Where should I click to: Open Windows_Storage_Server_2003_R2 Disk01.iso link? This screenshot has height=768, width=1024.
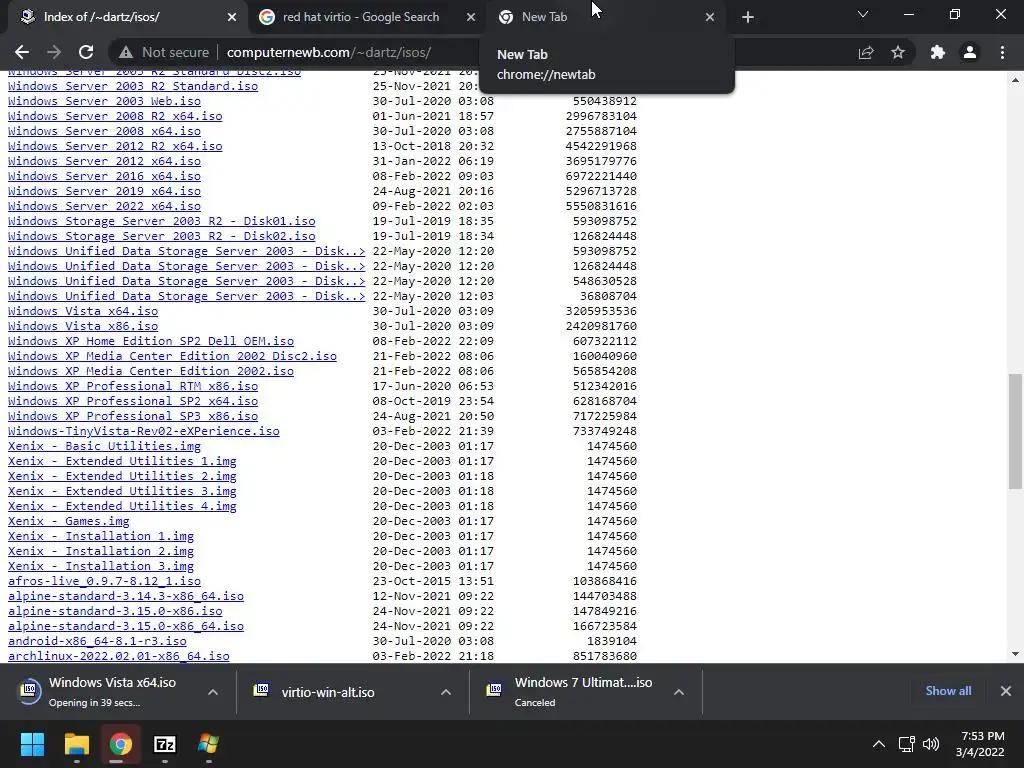click(161, 221)
